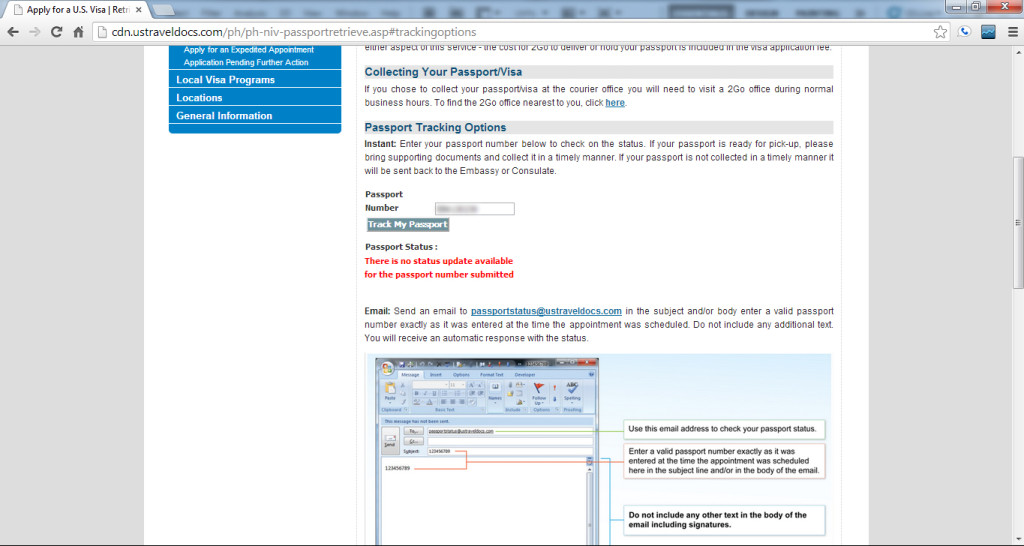This screenshot has height=546, width=1024.
Task: Click the Outlook email instructions screenshot
Action: tap(598, 449)
